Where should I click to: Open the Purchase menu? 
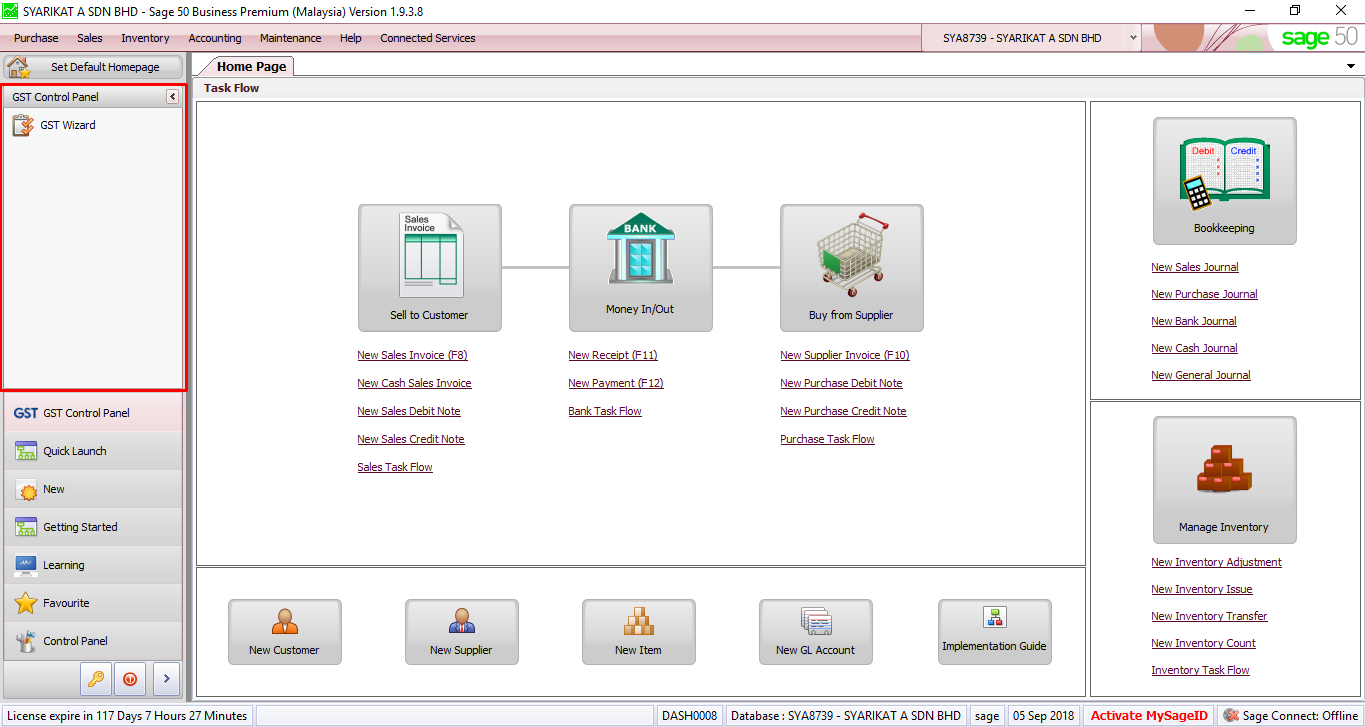point(36,38)
